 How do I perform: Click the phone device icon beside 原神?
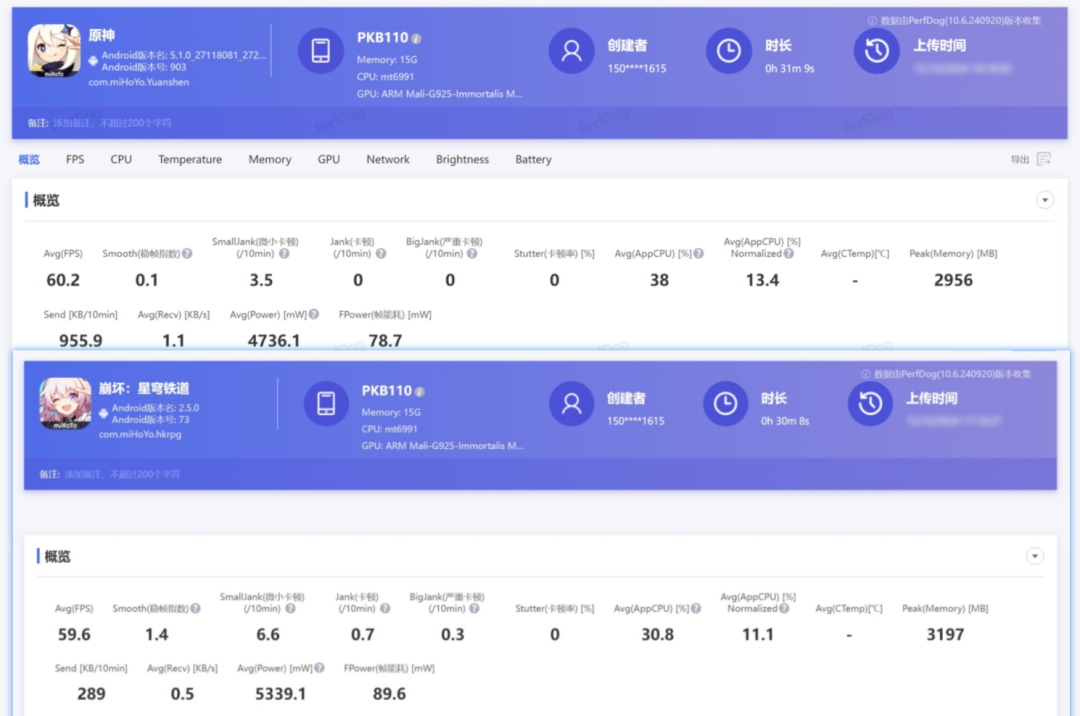[321, 51]
